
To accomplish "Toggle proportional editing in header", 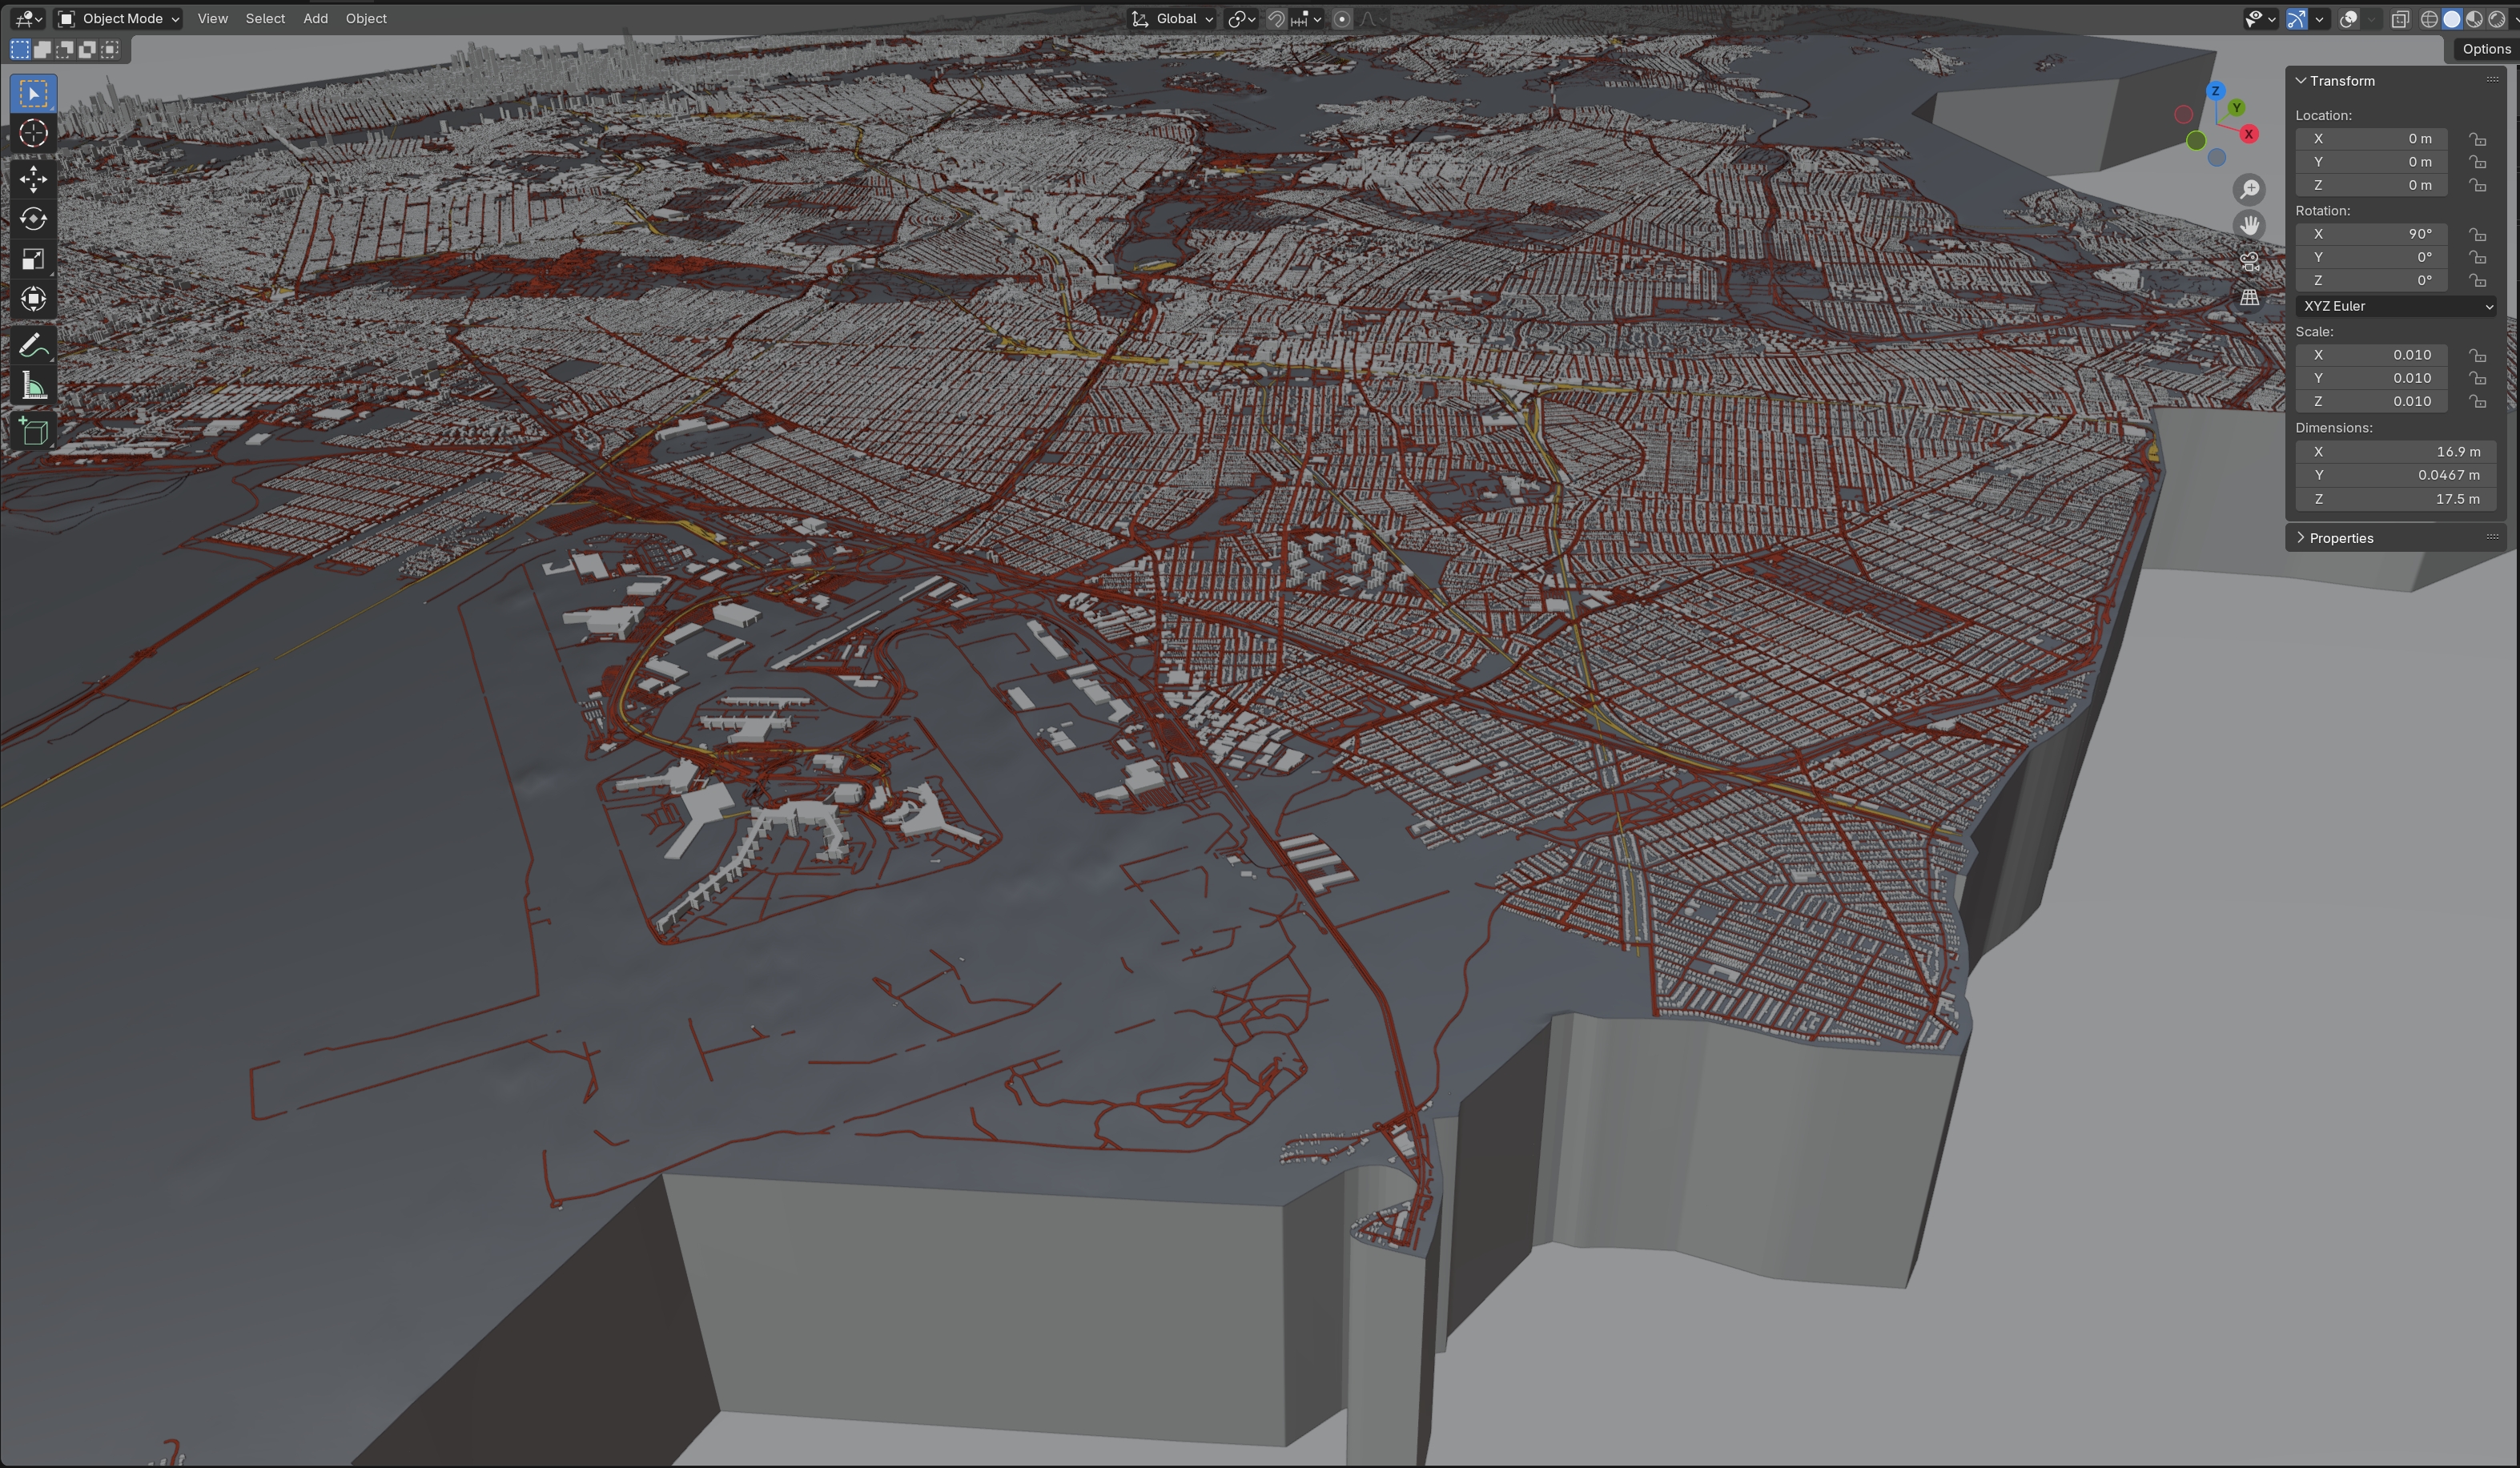I will [1342, 19].
